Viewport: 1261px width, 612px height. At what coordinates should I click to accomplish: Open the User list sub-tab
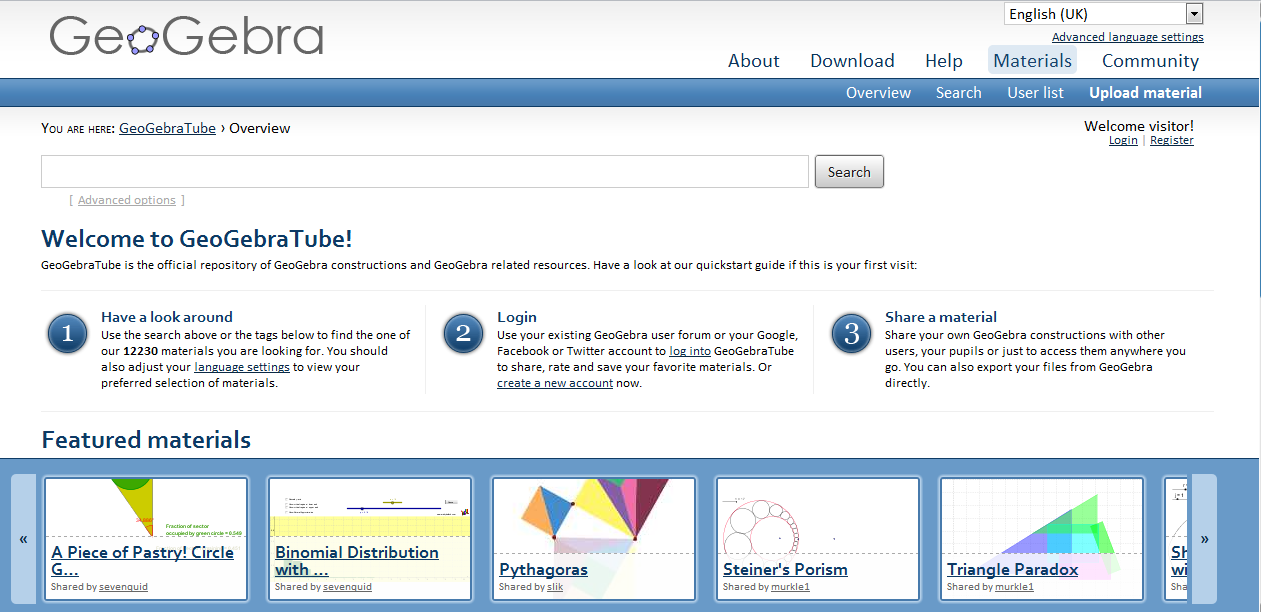tap(1035, 93)
